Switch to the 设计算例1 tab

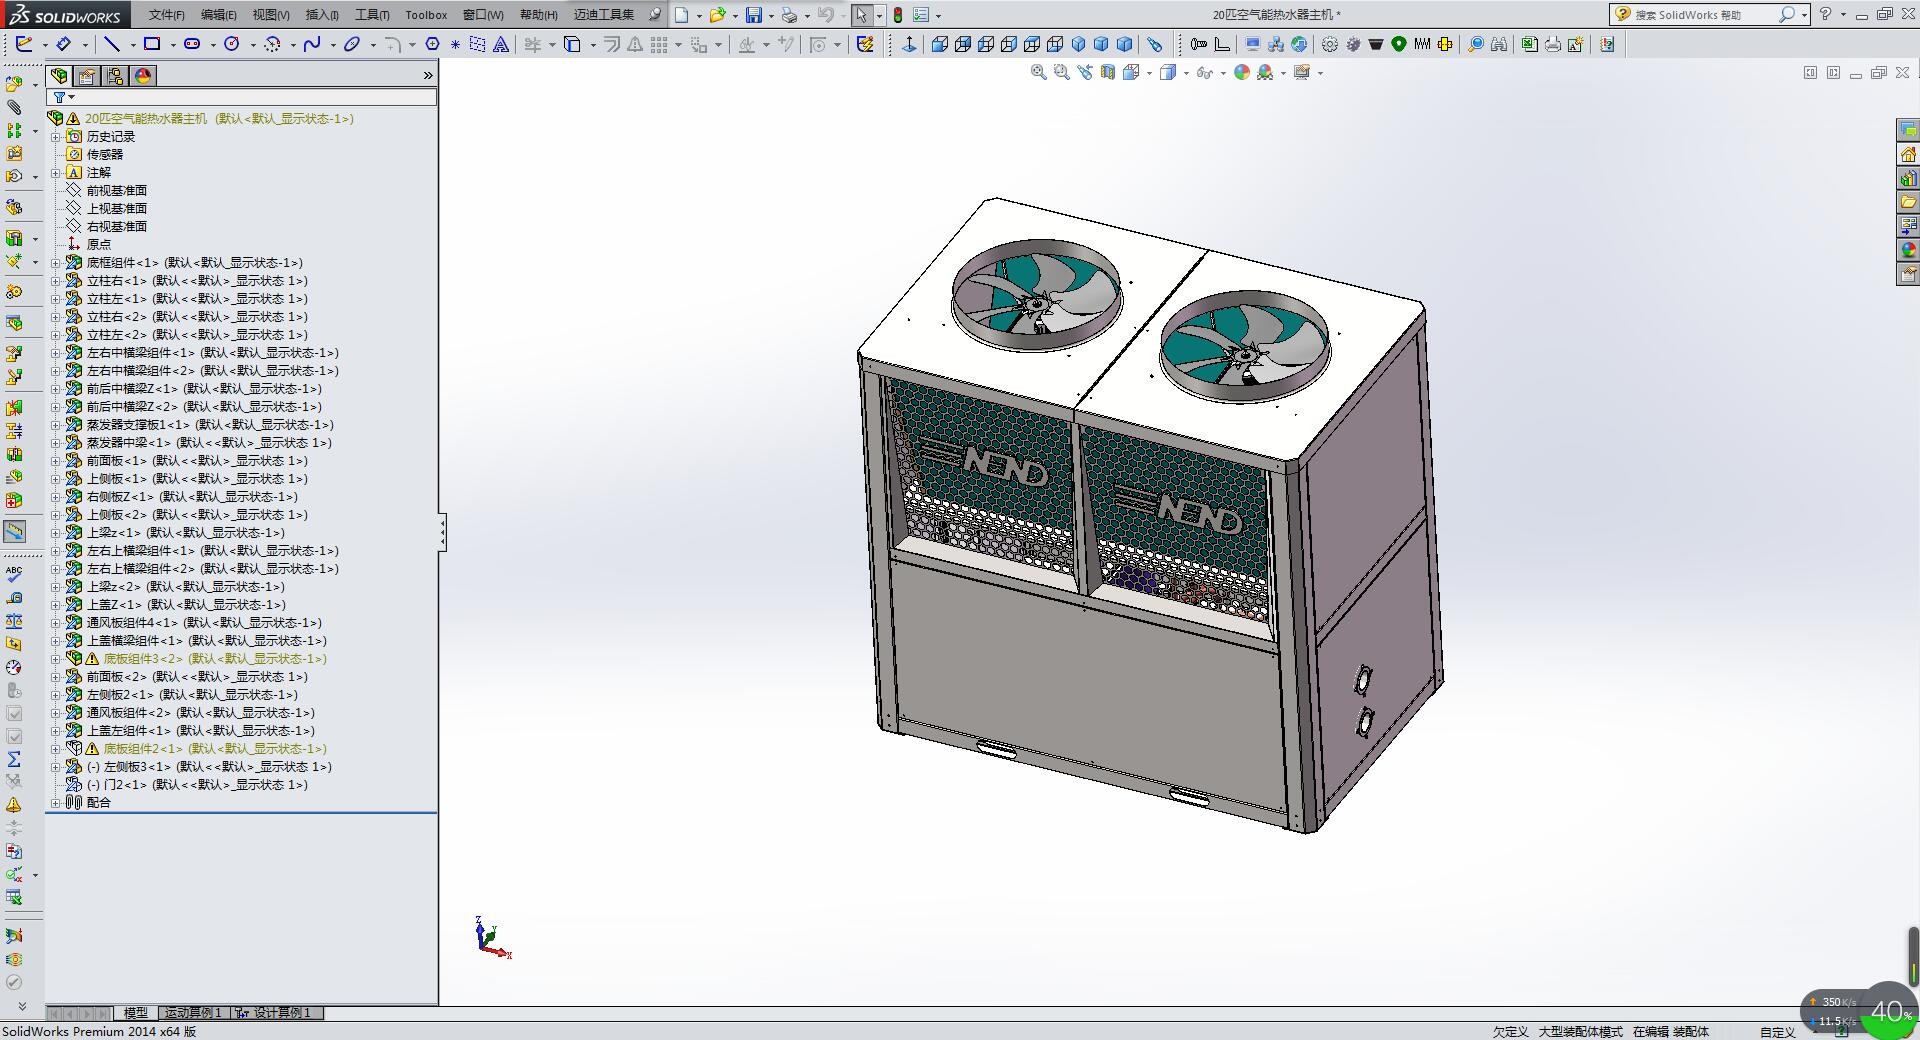point(278,1013)
